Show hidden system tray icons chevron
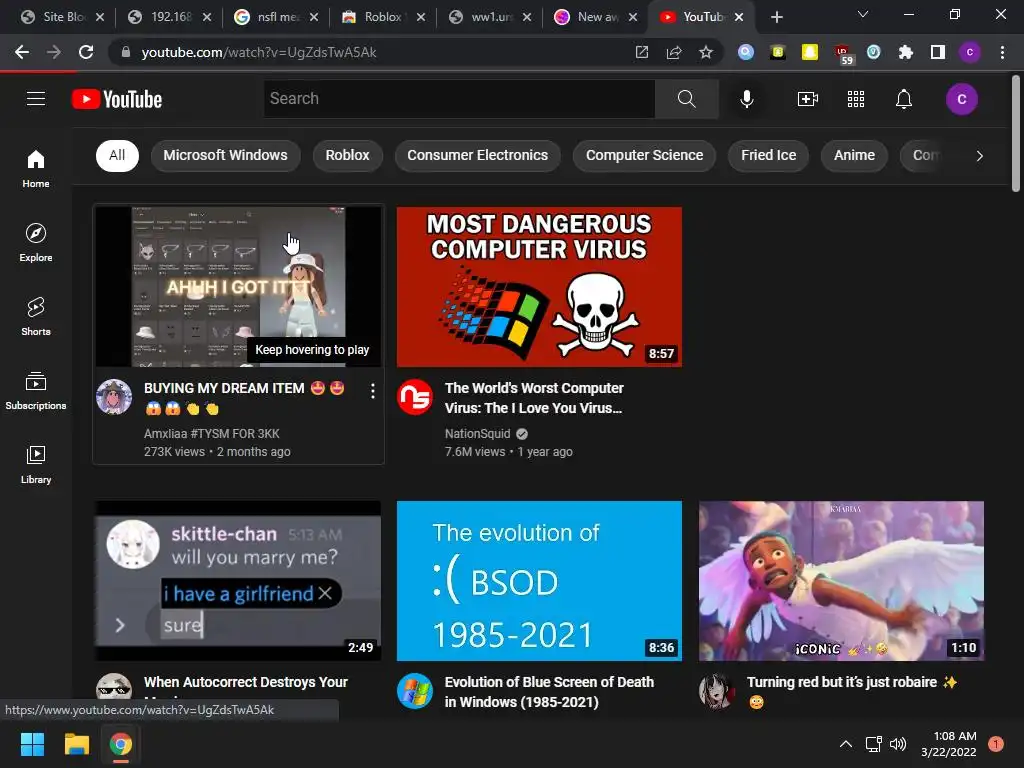The height and width of the screenshot is (768, 1024). [x=845, y=744]
